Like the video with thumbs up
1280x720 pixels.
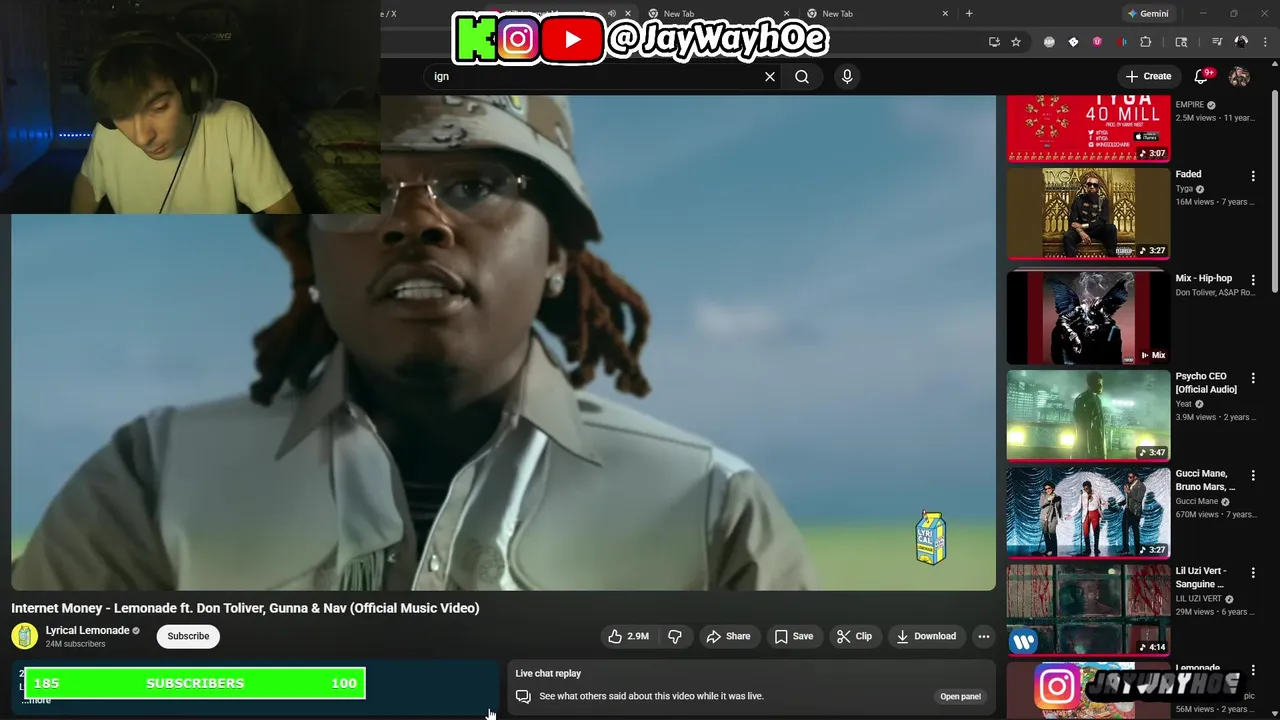(629, 636)
